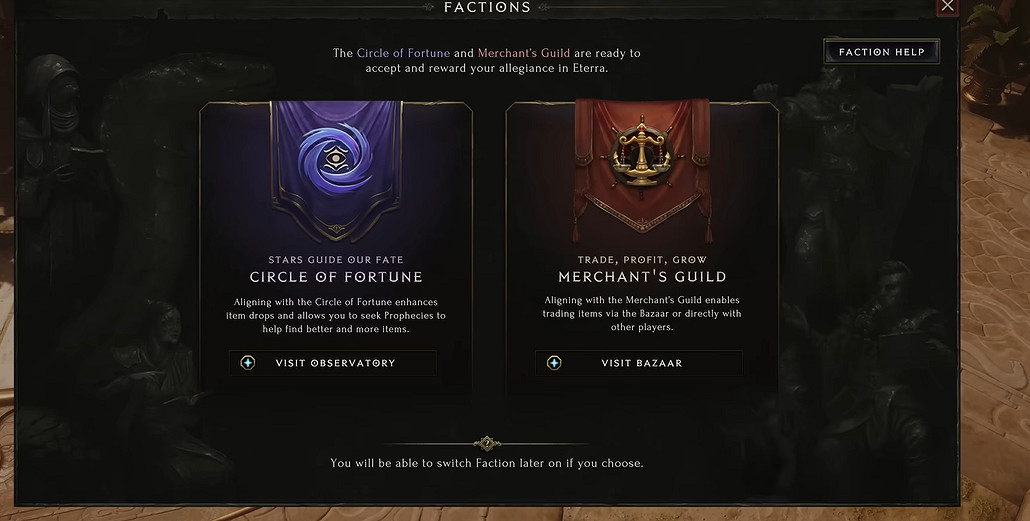Click the Merchant's Guild description paragraph

(642, 313)
